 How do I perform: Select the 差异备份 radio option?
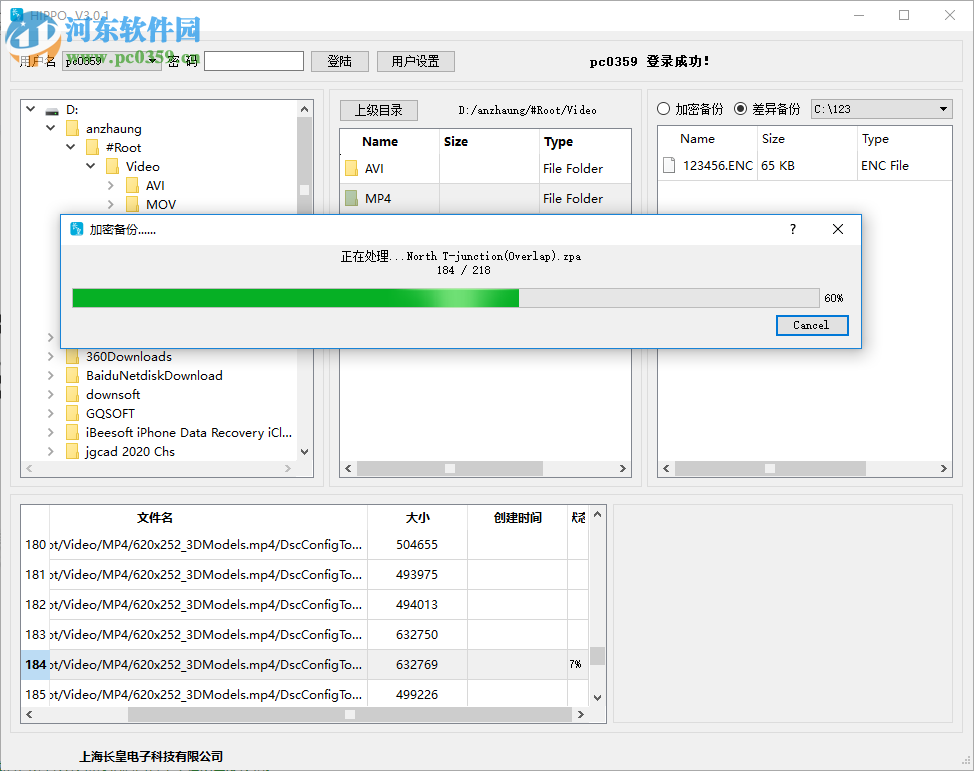point(740,109)
